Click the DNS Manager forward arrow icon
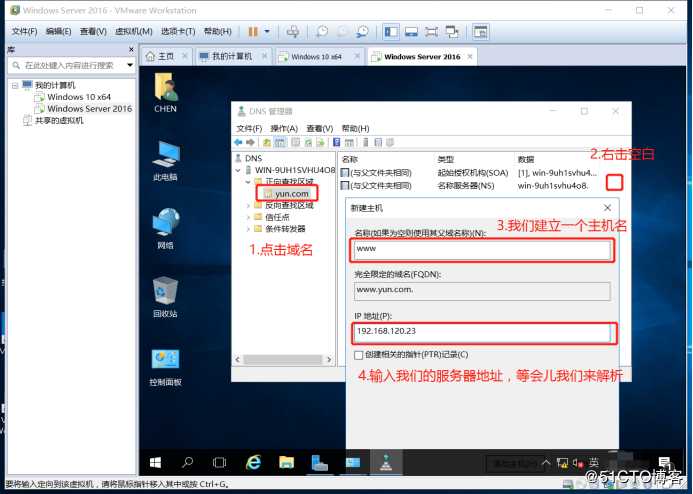 tap(250, 142)
